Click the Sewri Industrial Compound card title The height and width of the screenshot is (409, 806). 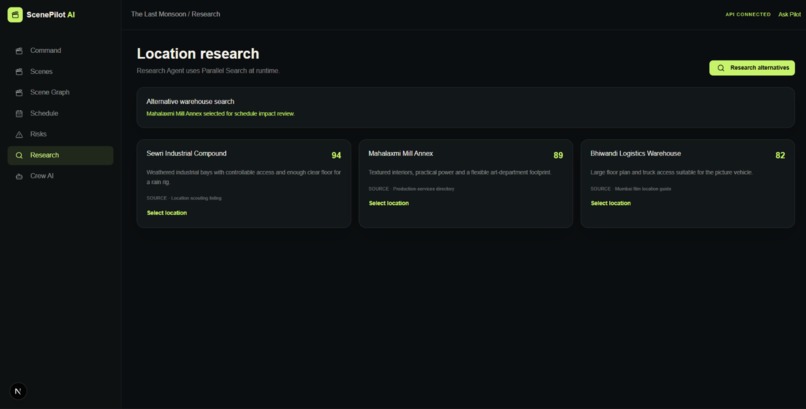[186, 154]
